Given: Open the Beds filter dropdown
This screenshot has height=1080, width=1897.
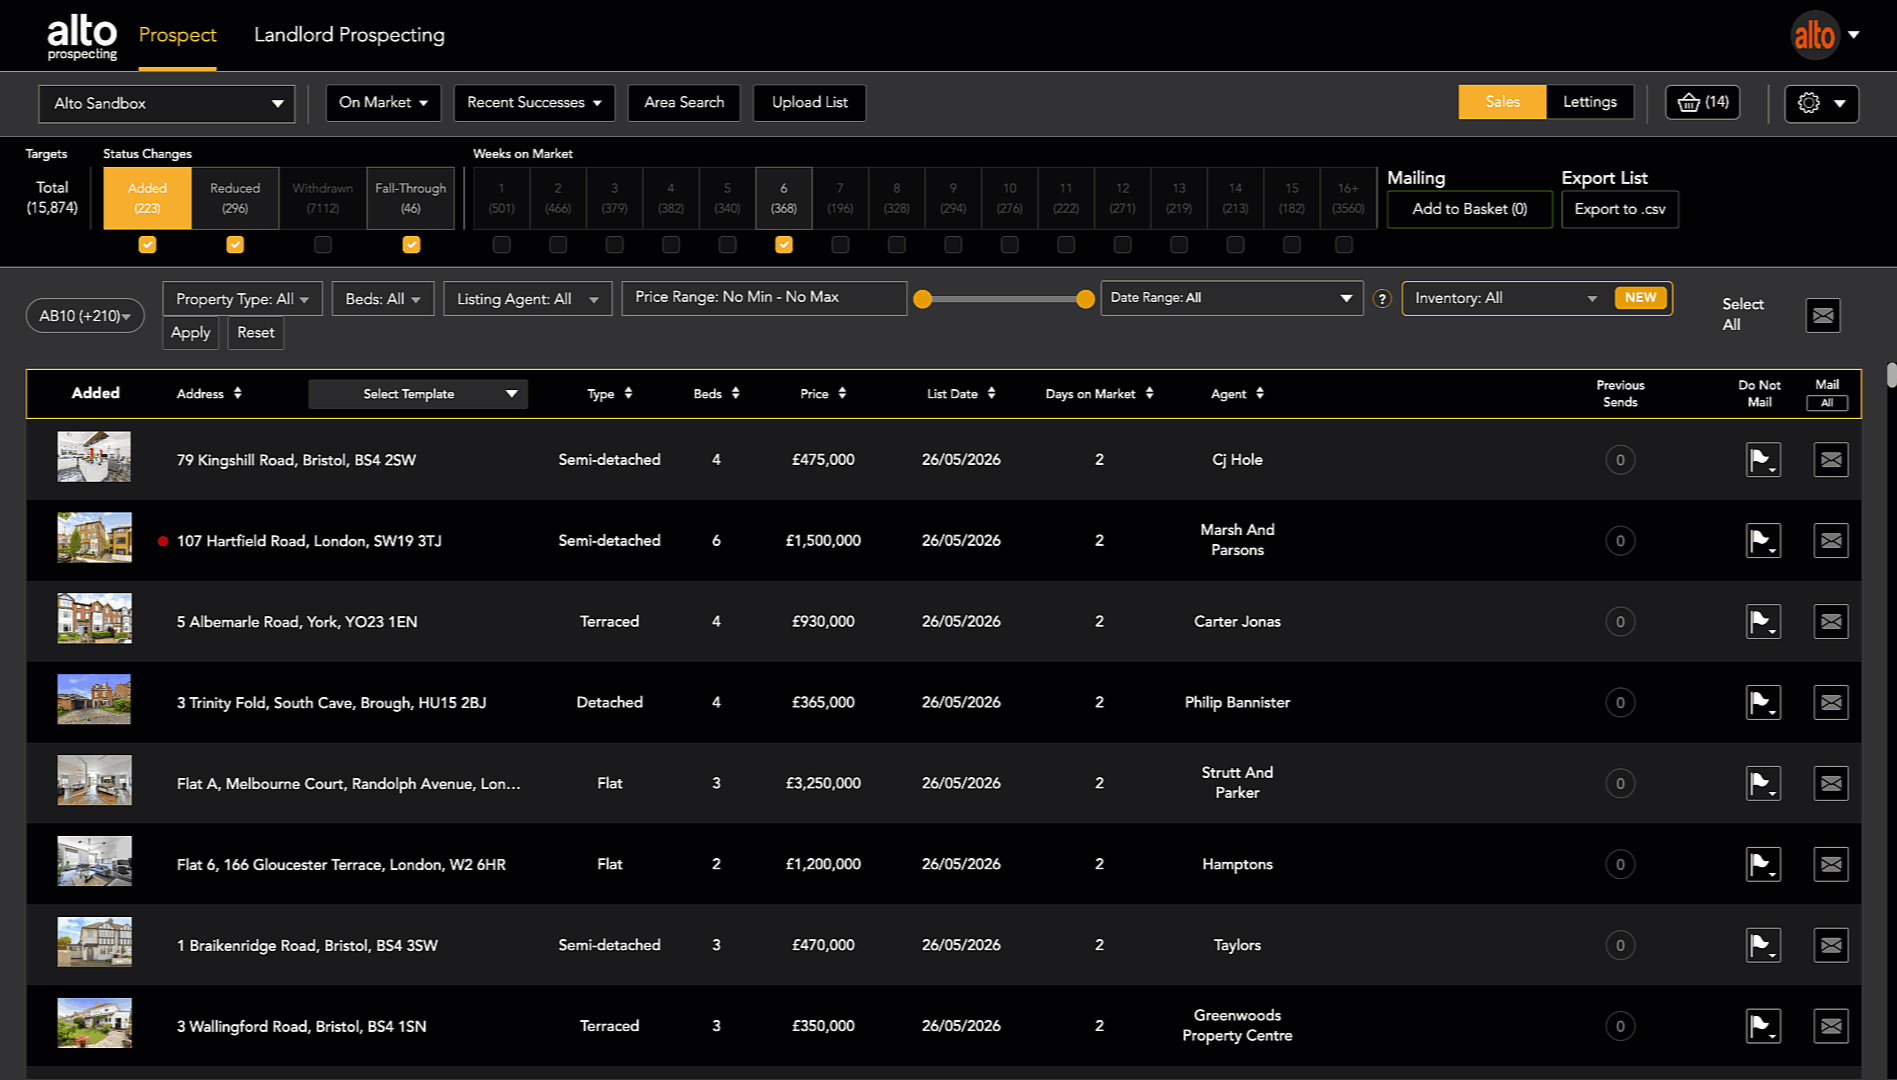Looking at the screenshot, I should click(383, 299).
